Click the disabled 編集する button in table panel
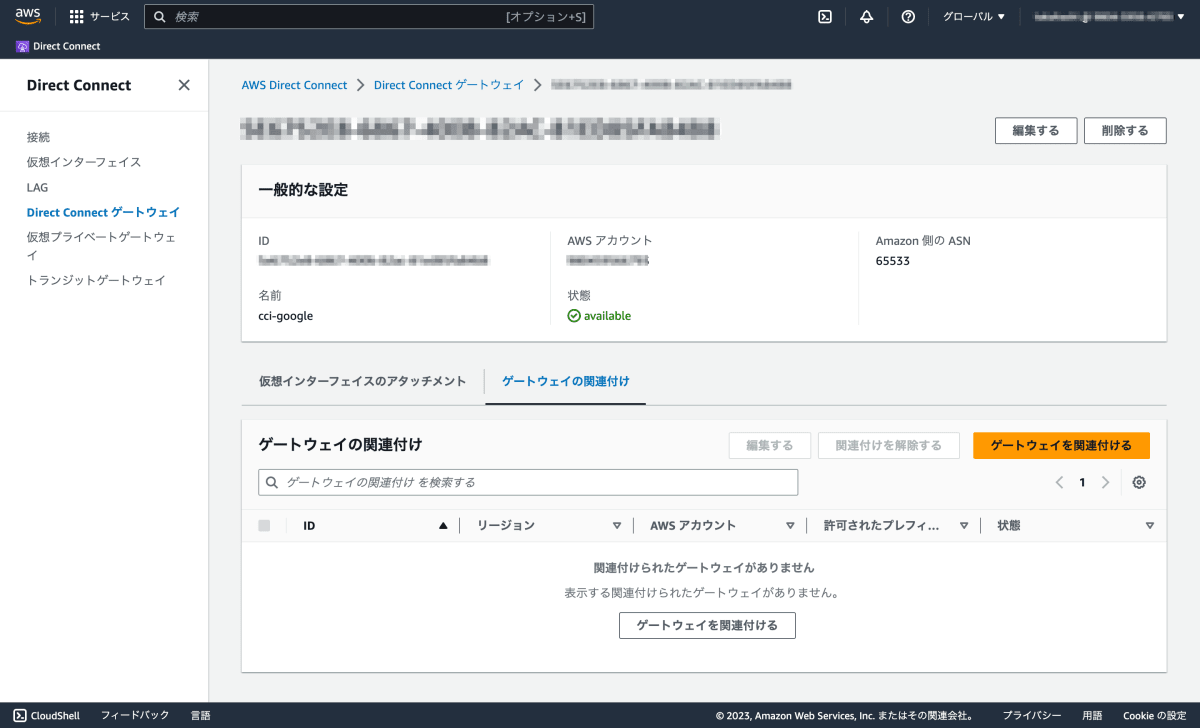Image resolution: width=1200 pixels, height=728 pixels. [770, 446]
